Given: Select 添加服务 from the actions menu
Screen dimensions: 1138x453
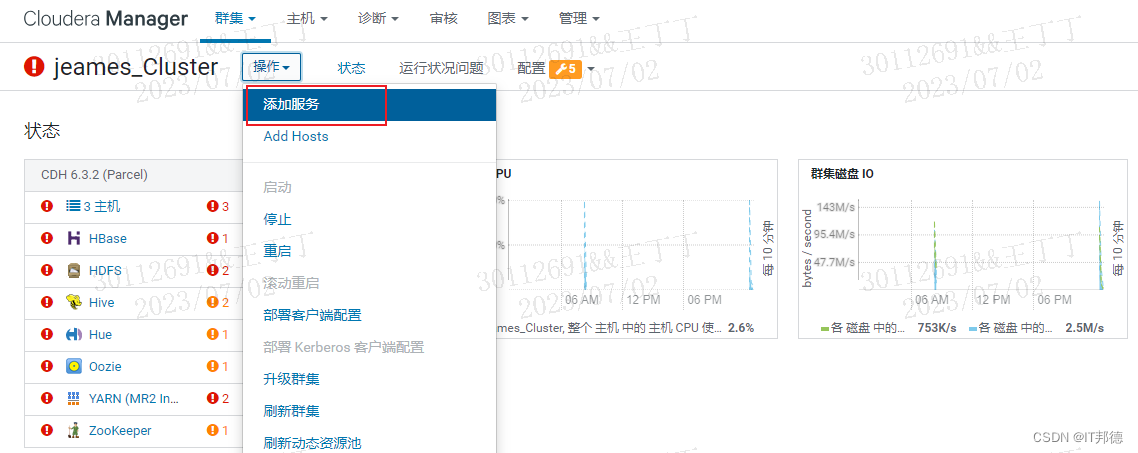Looking at the screenshot, I should 369,105.
